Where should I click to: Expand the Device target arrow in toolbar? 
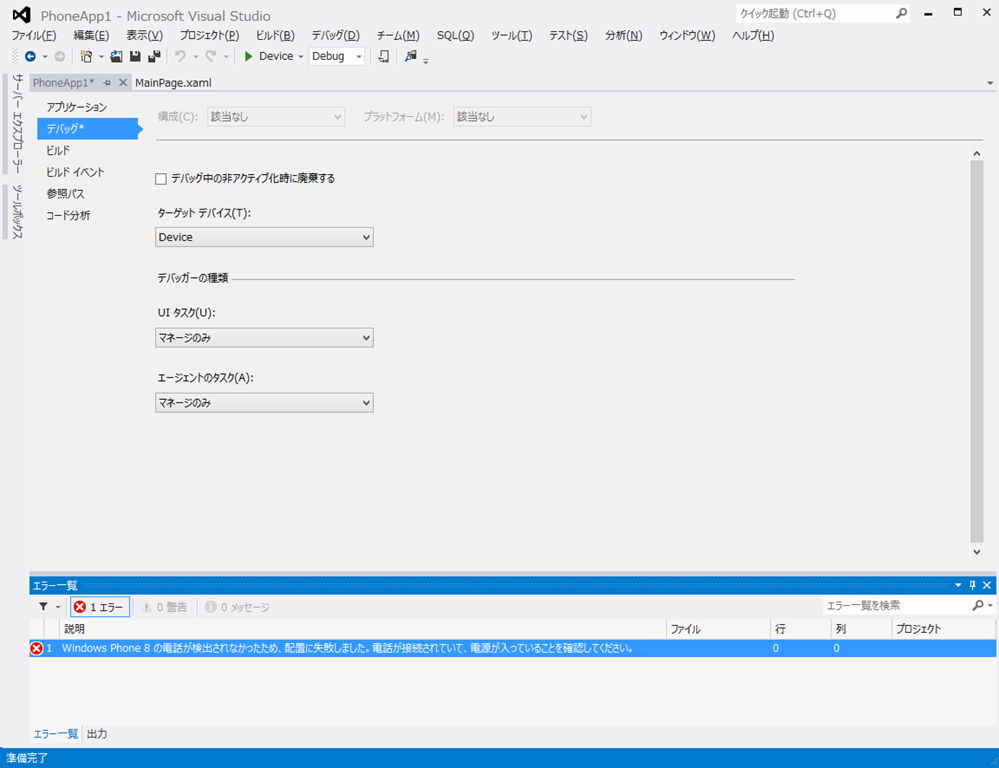pyautogui.click(x=301, y=57)
